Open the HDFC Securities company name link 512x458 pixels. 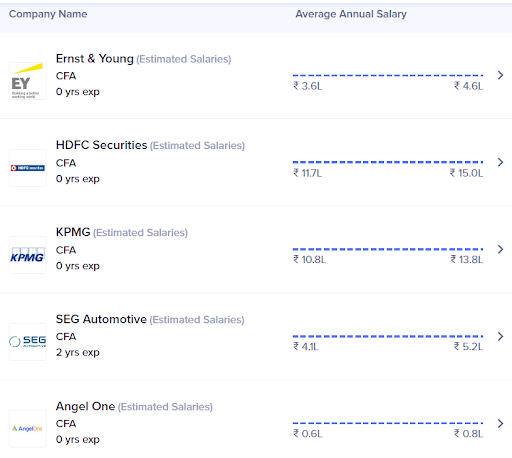tap(101, 145)
